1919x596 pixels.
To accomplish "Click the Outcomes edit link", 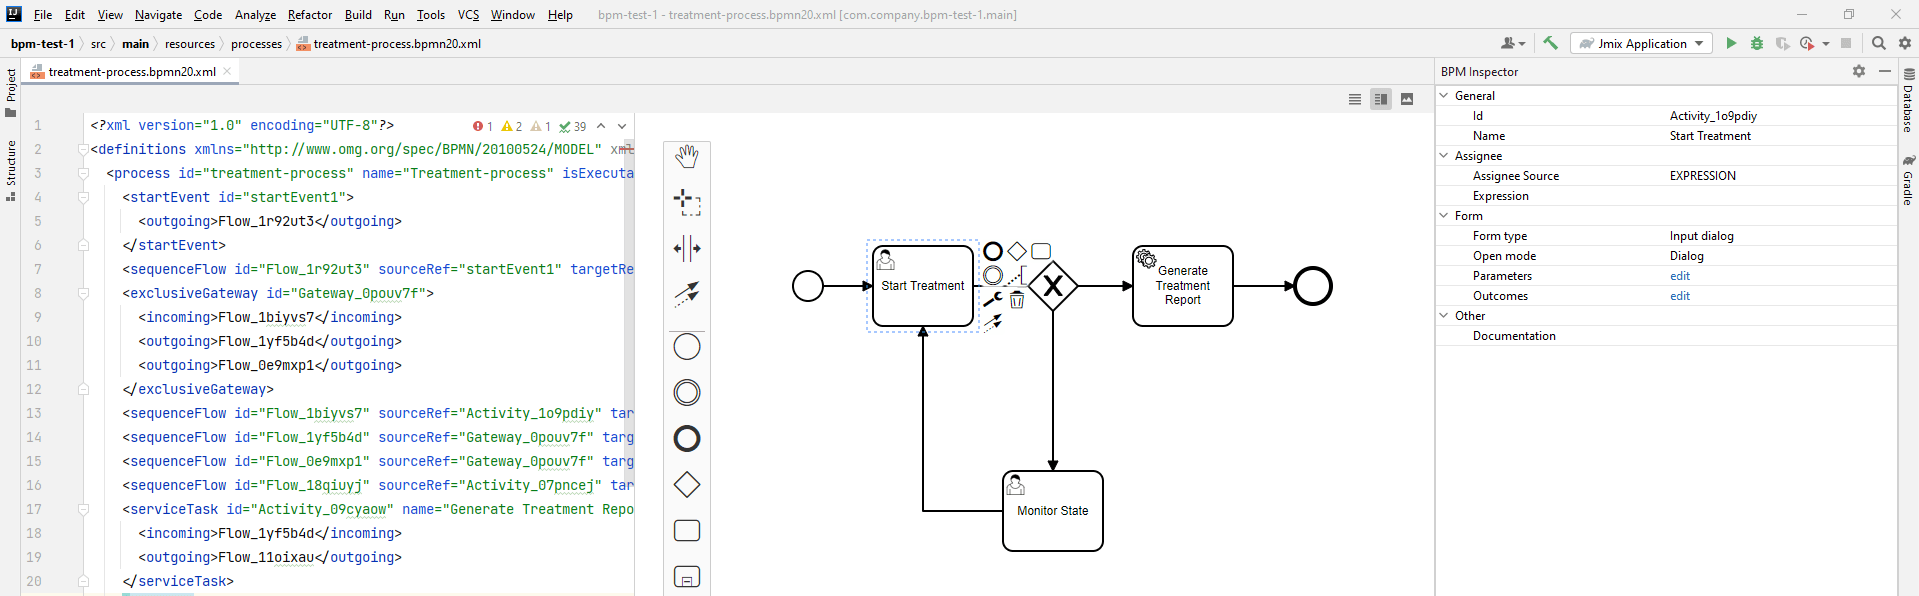I will pyautogui.click(x=1680, y=296).
